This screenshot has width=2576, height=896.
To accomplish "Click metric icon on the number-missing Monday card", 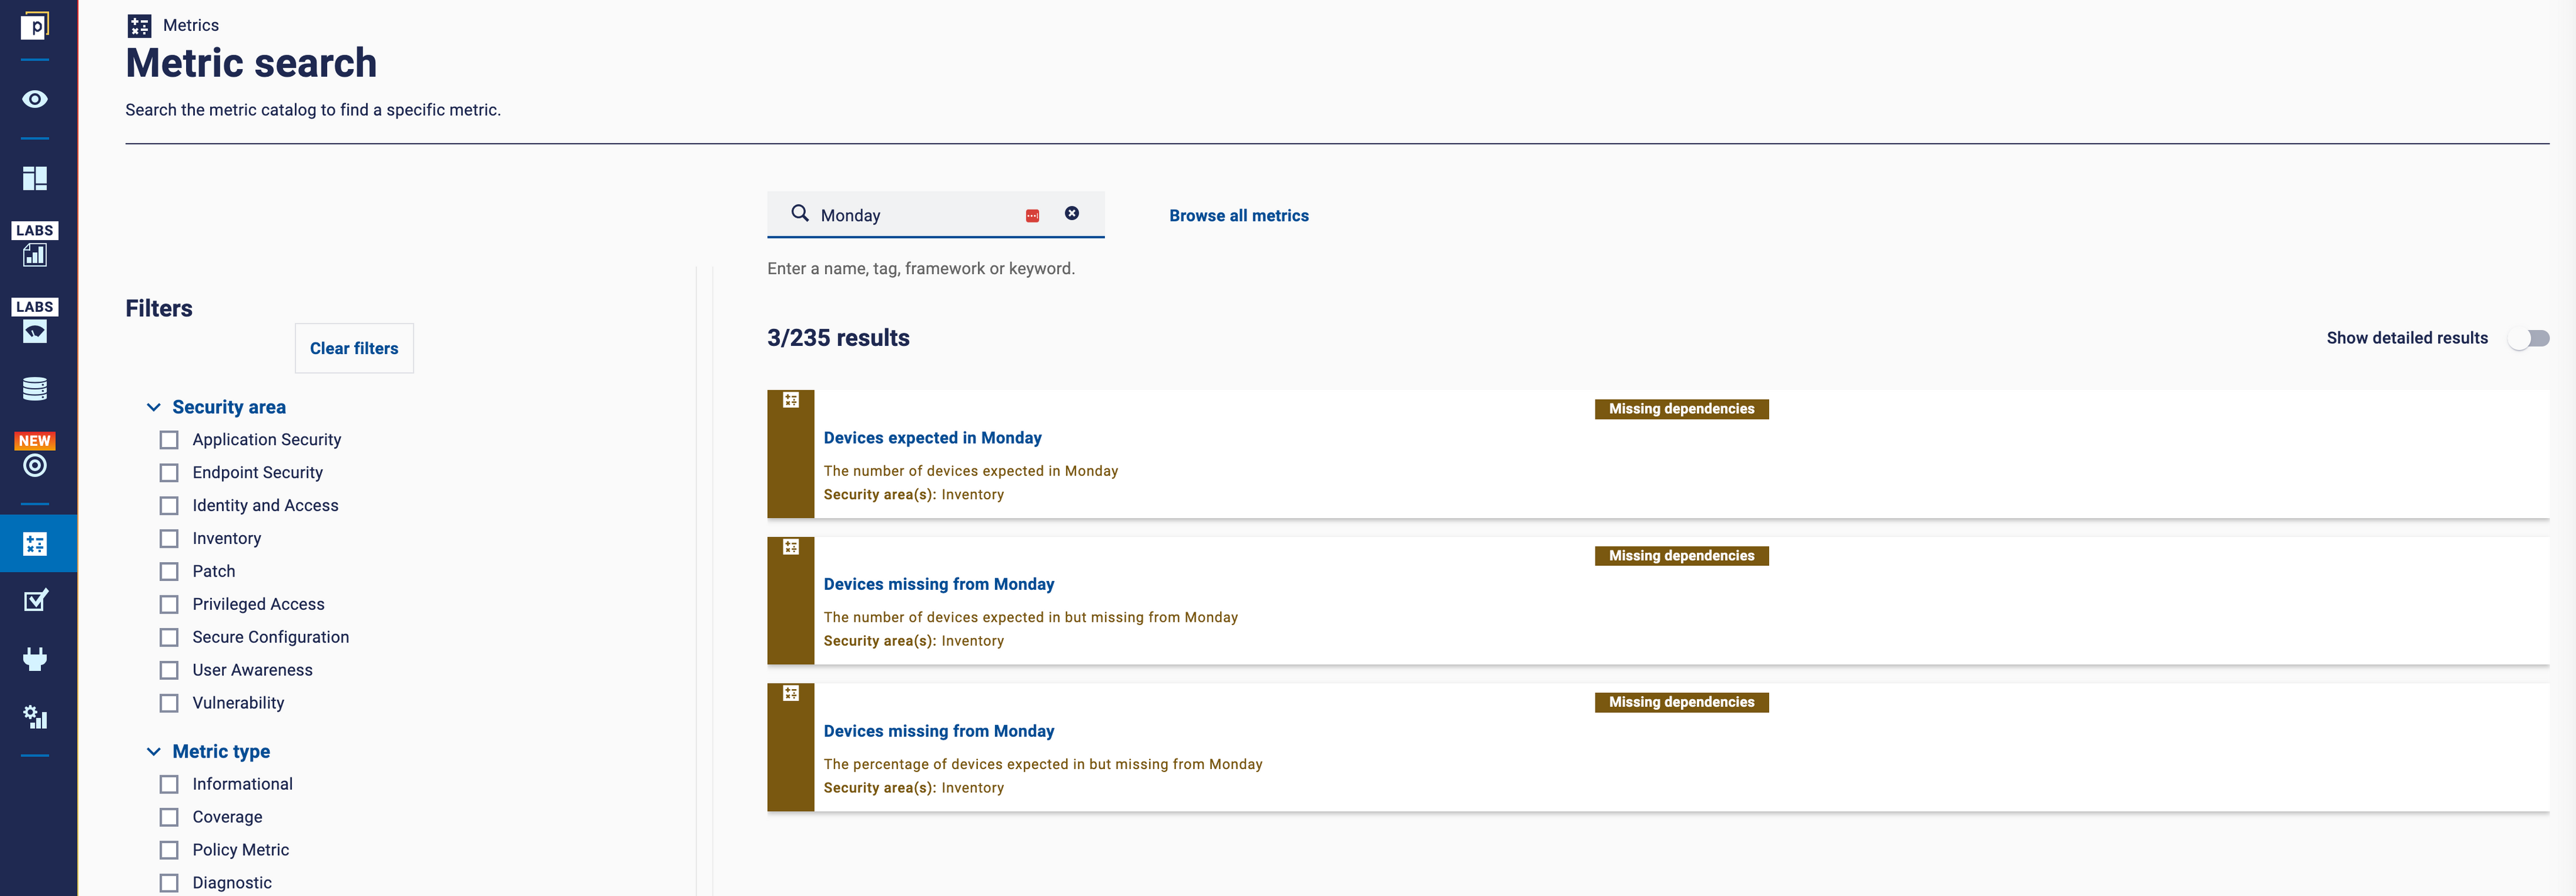I will pyautogui.click(x=791, y=547).
